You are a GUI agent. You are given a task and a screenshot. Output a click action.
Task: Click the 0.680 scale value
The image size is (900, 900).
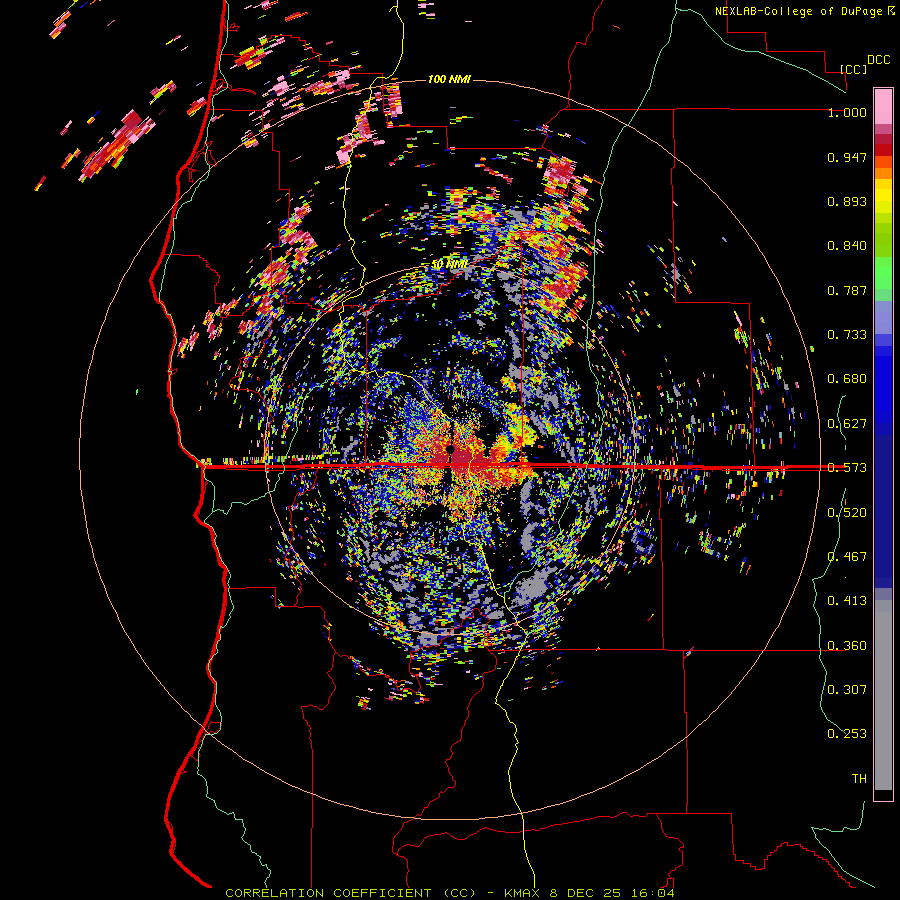847,379
